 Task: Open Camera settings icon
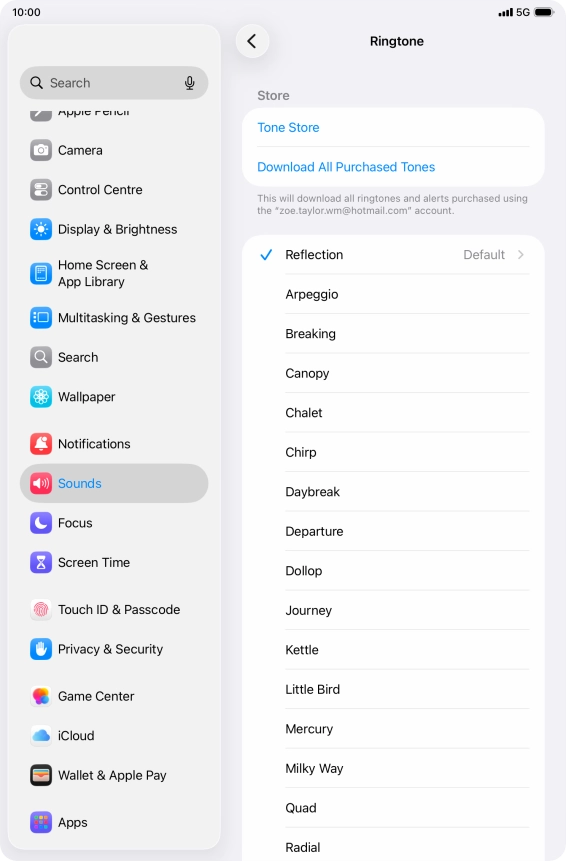click(41, 150)
